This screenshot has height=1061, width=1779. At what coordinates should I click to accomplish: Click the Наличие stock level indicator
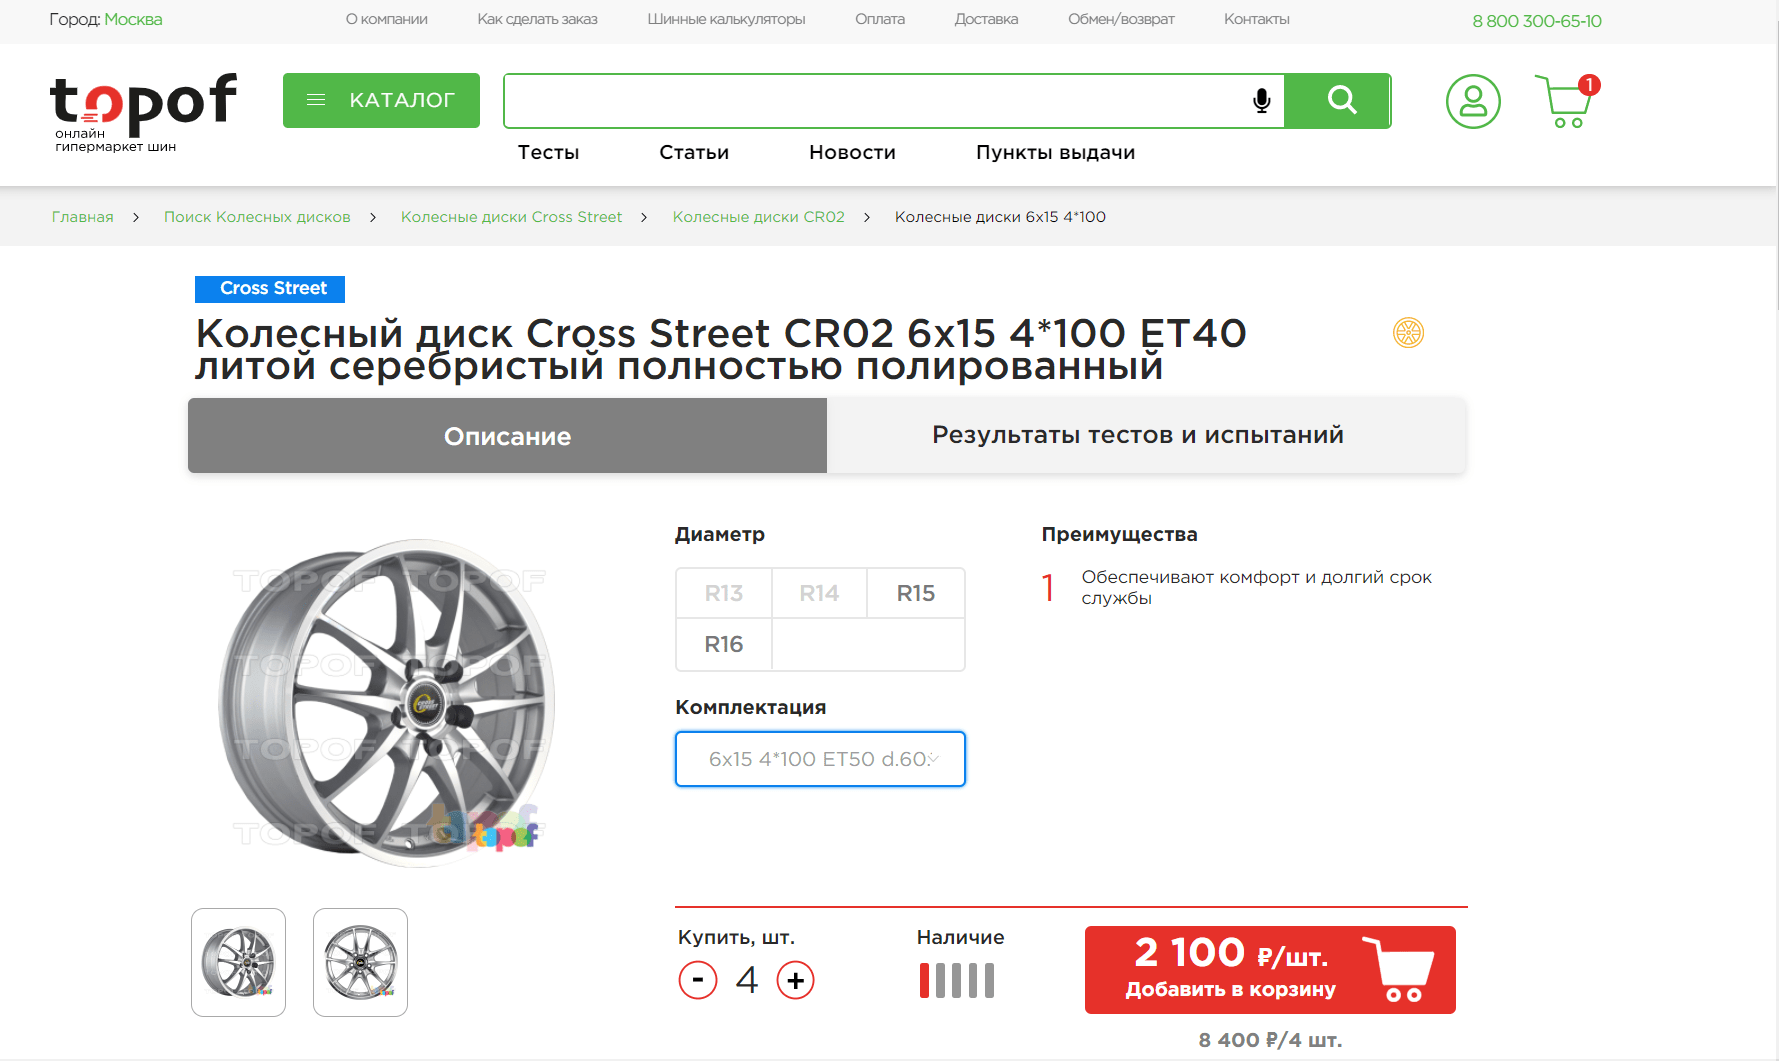957,981
